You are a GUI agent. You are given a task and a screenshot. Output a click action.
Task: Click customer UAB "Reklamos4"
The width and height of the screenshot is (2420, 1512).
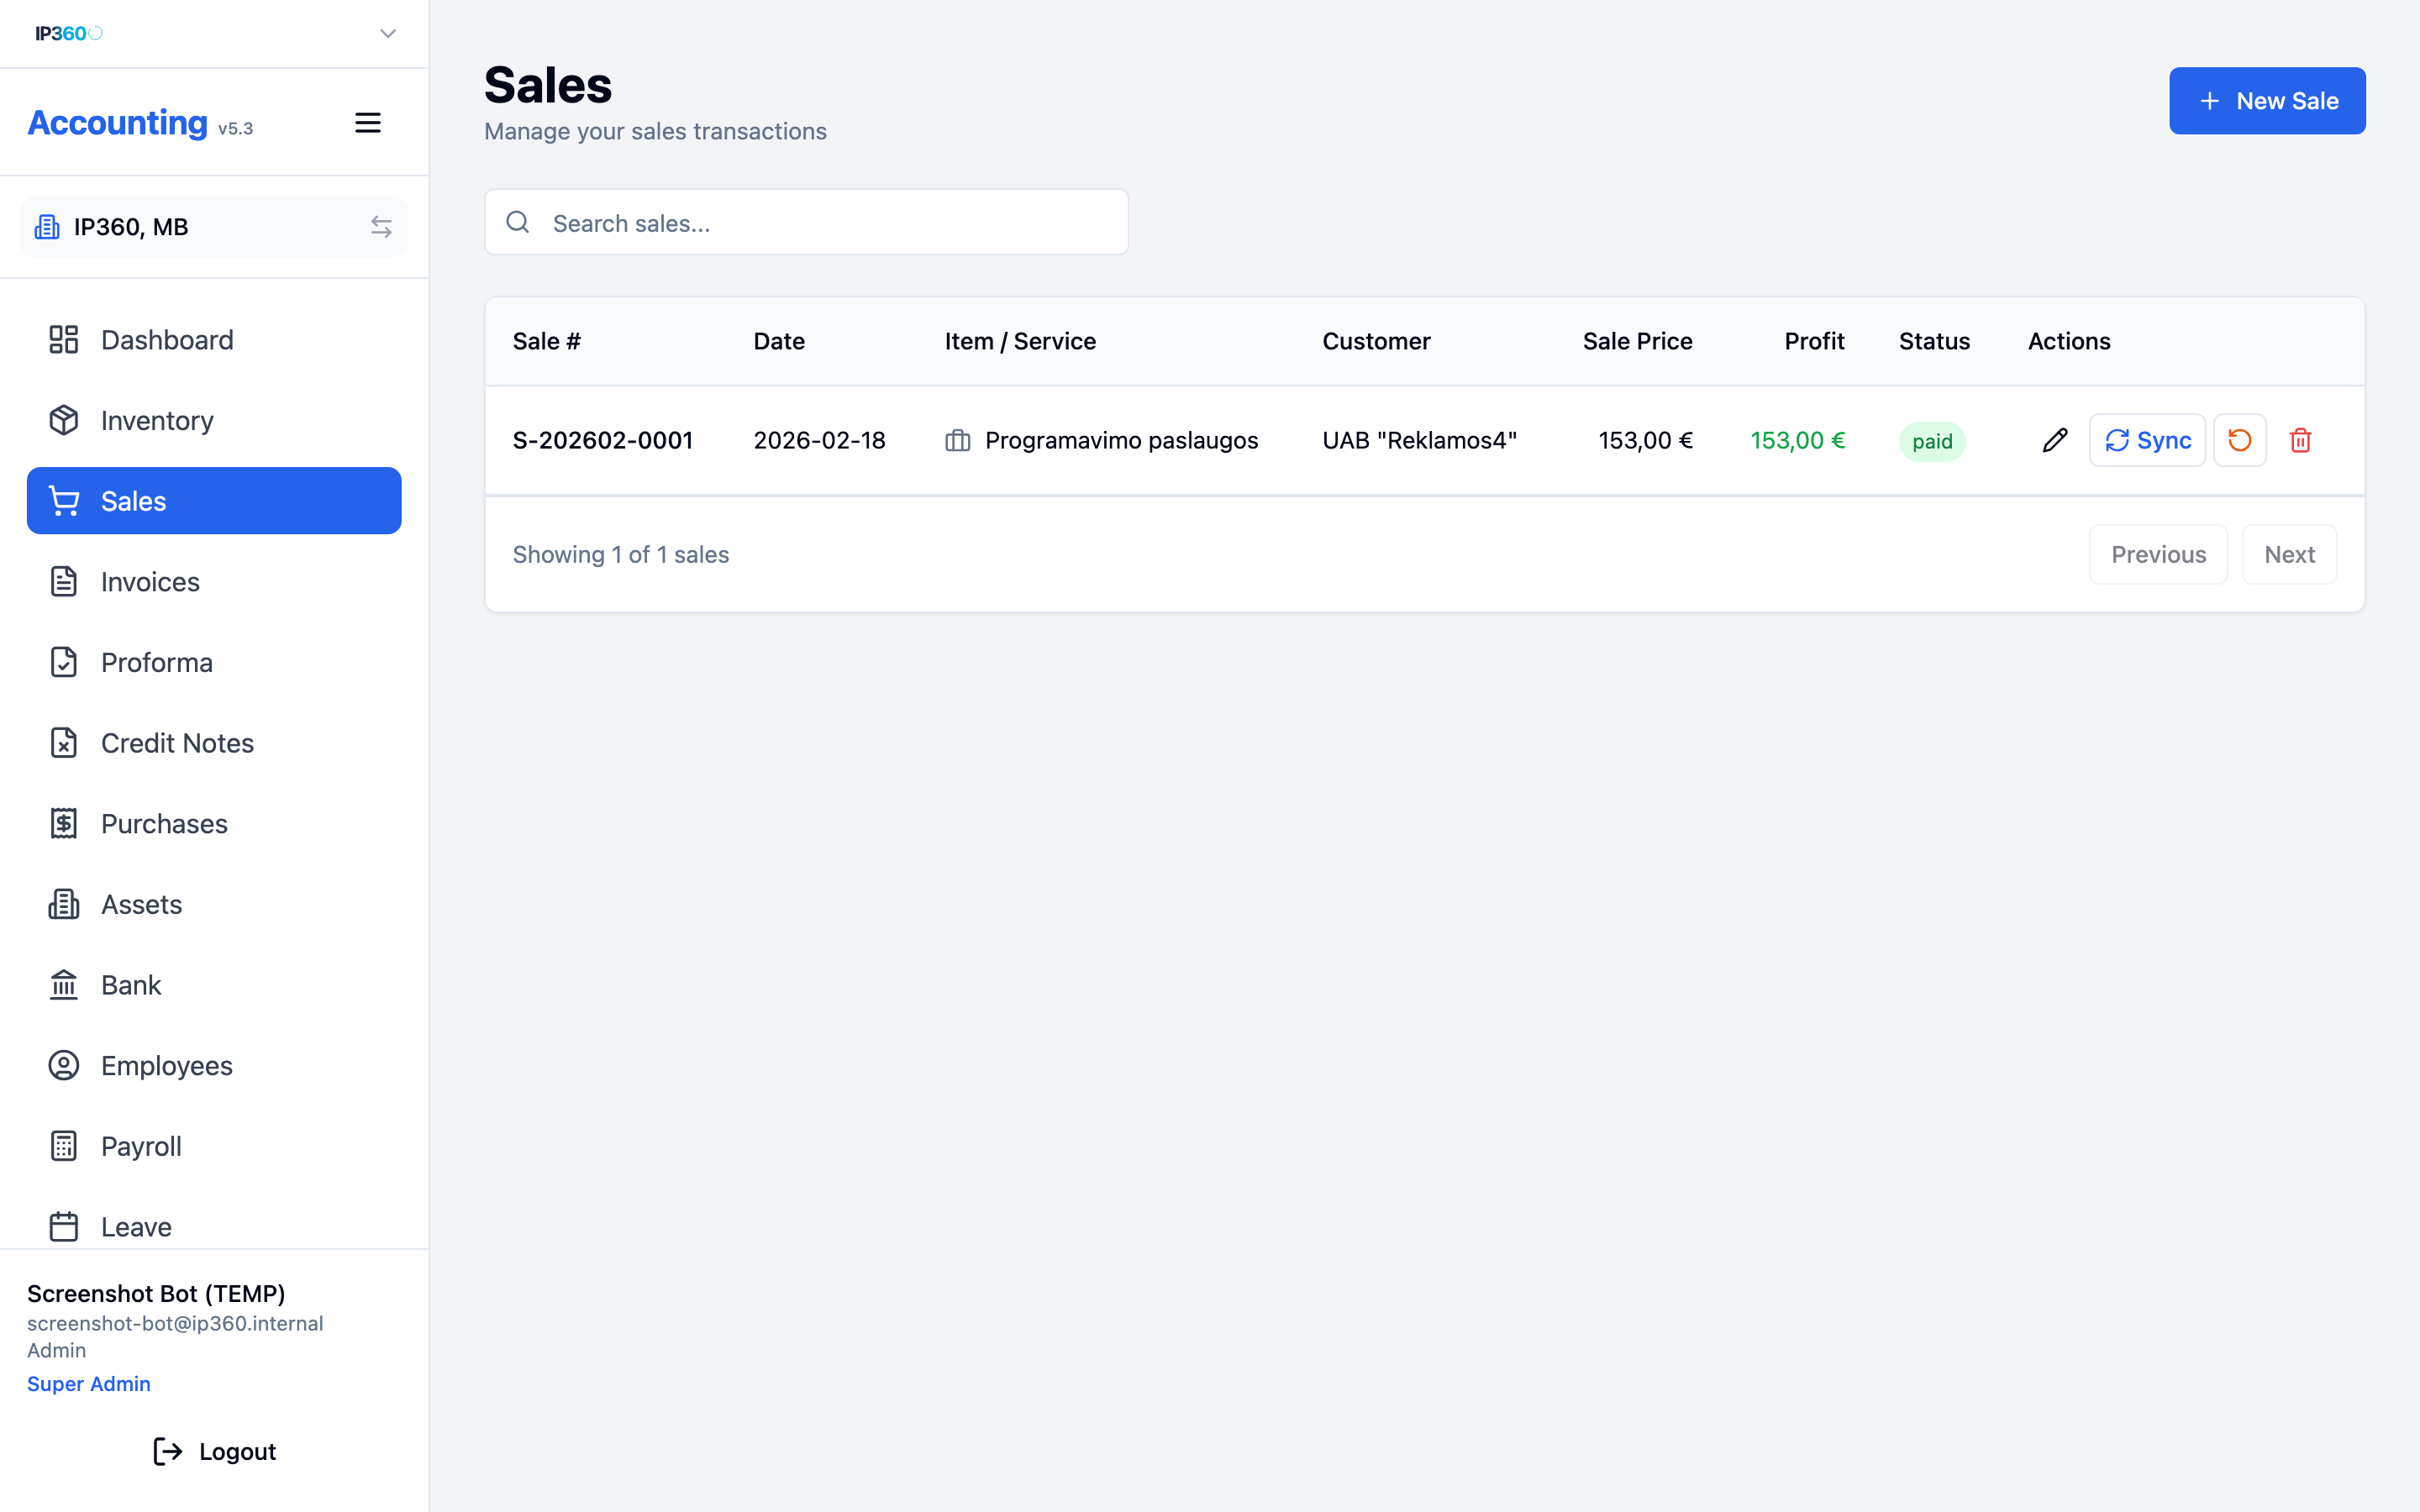1419,440
